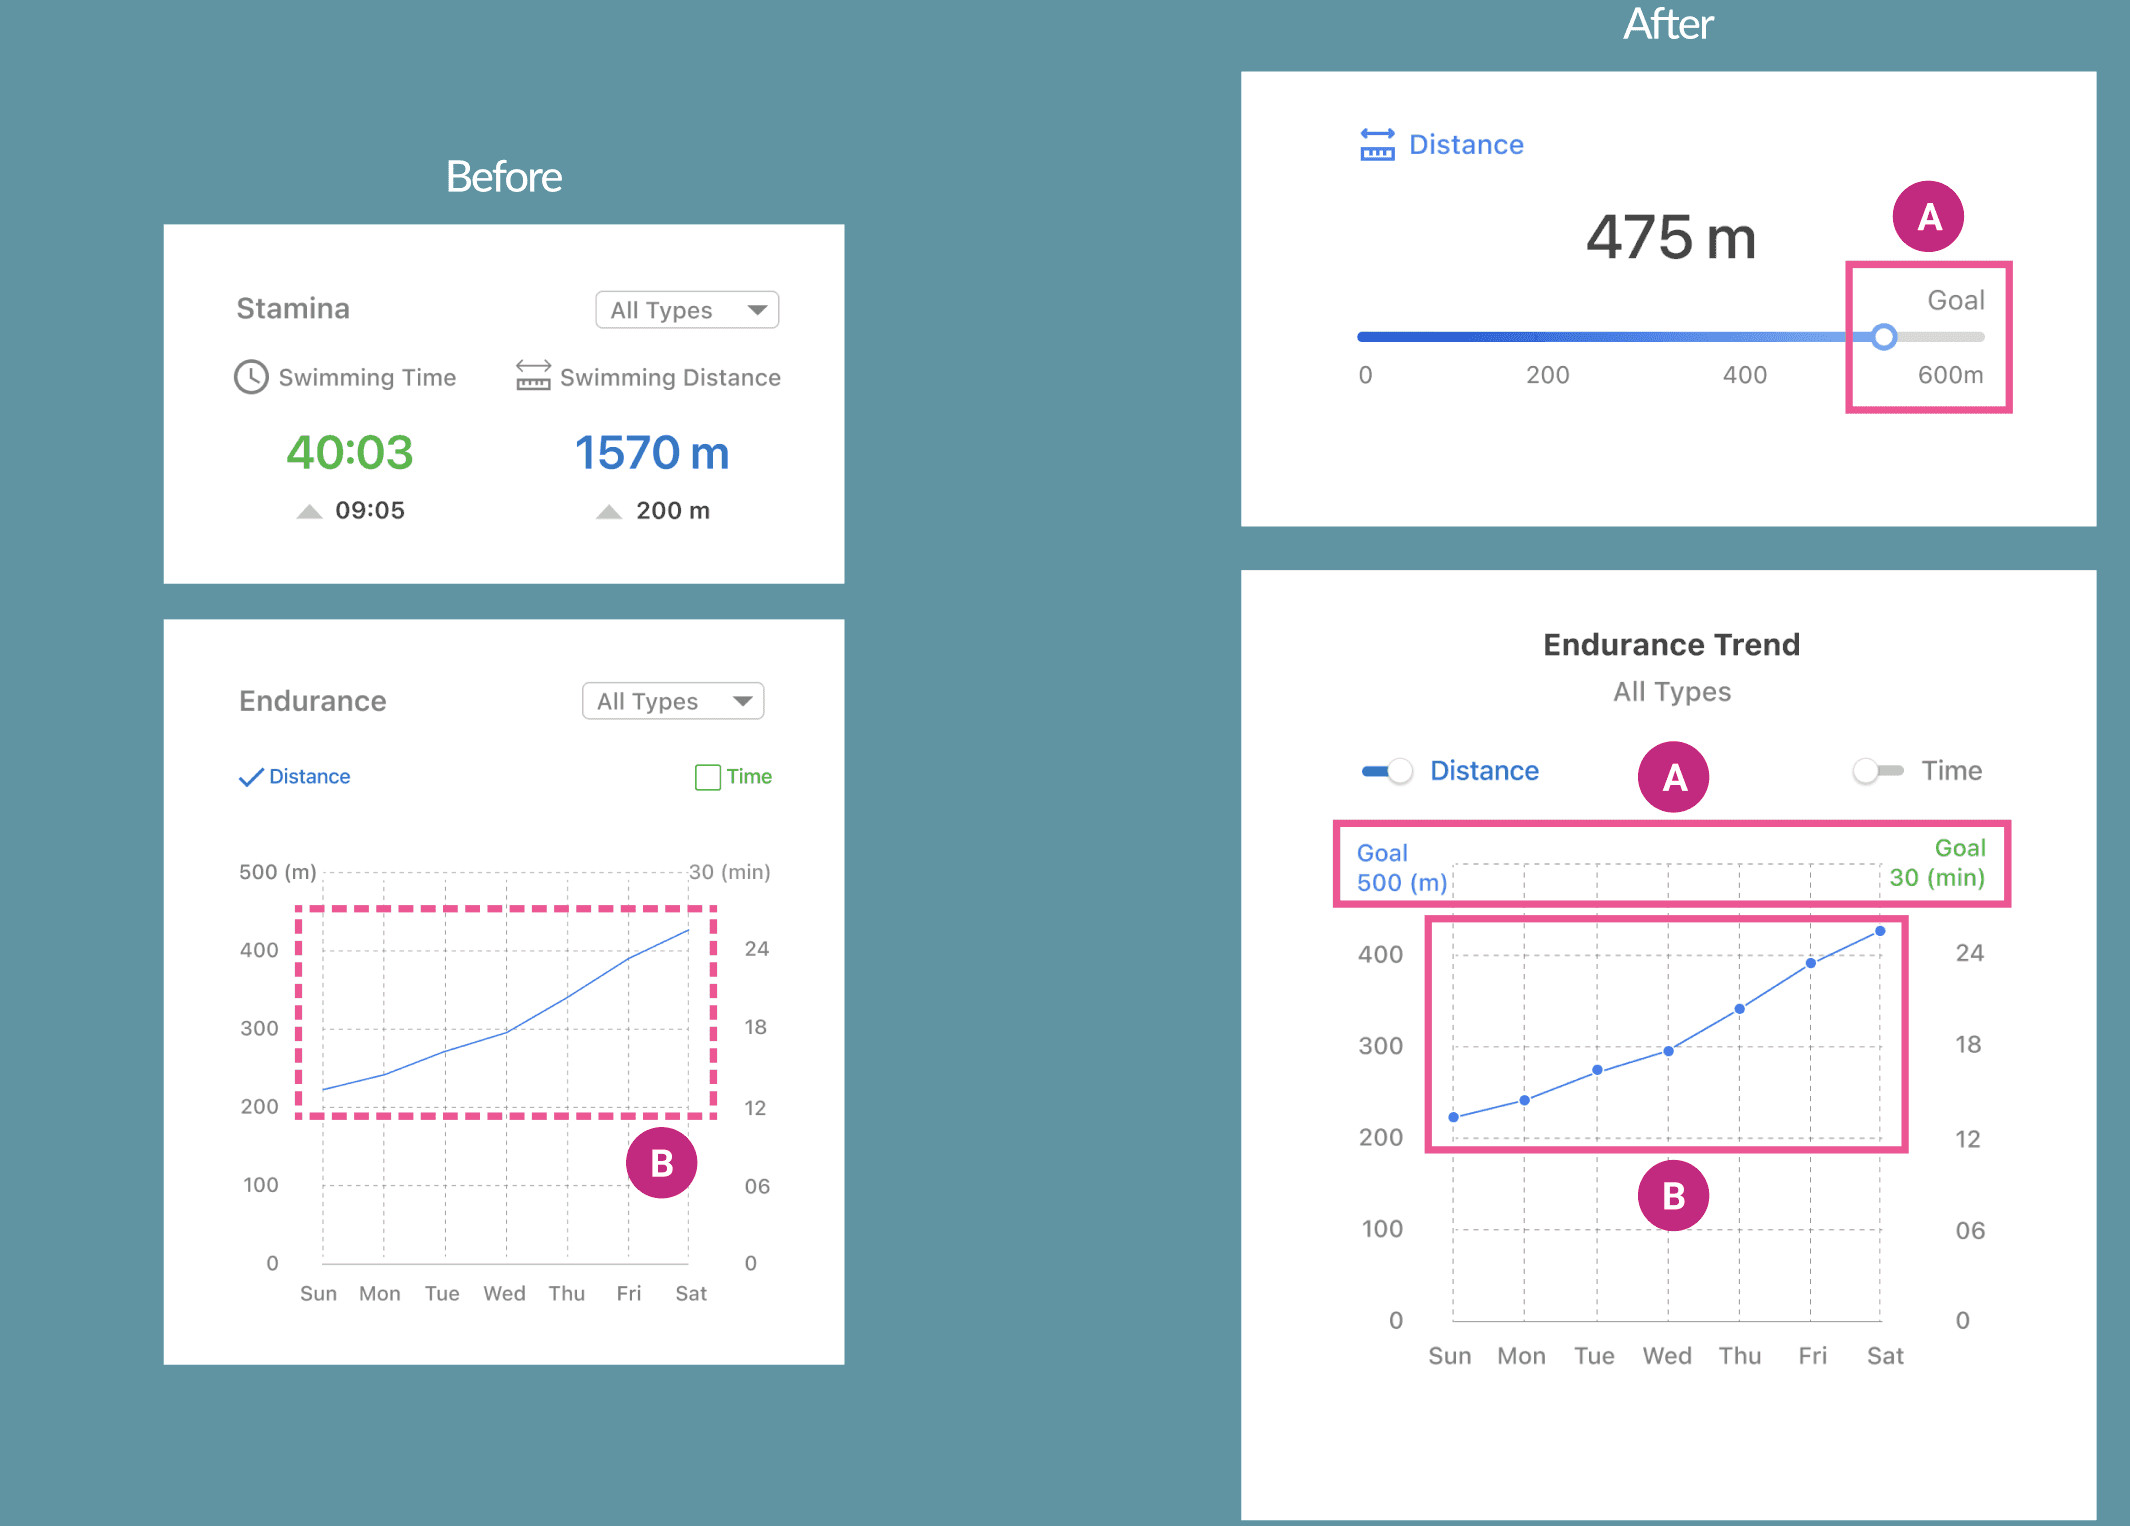Click the 40:03 swimming time value
2130x1526 pixels.
point(349,453)
